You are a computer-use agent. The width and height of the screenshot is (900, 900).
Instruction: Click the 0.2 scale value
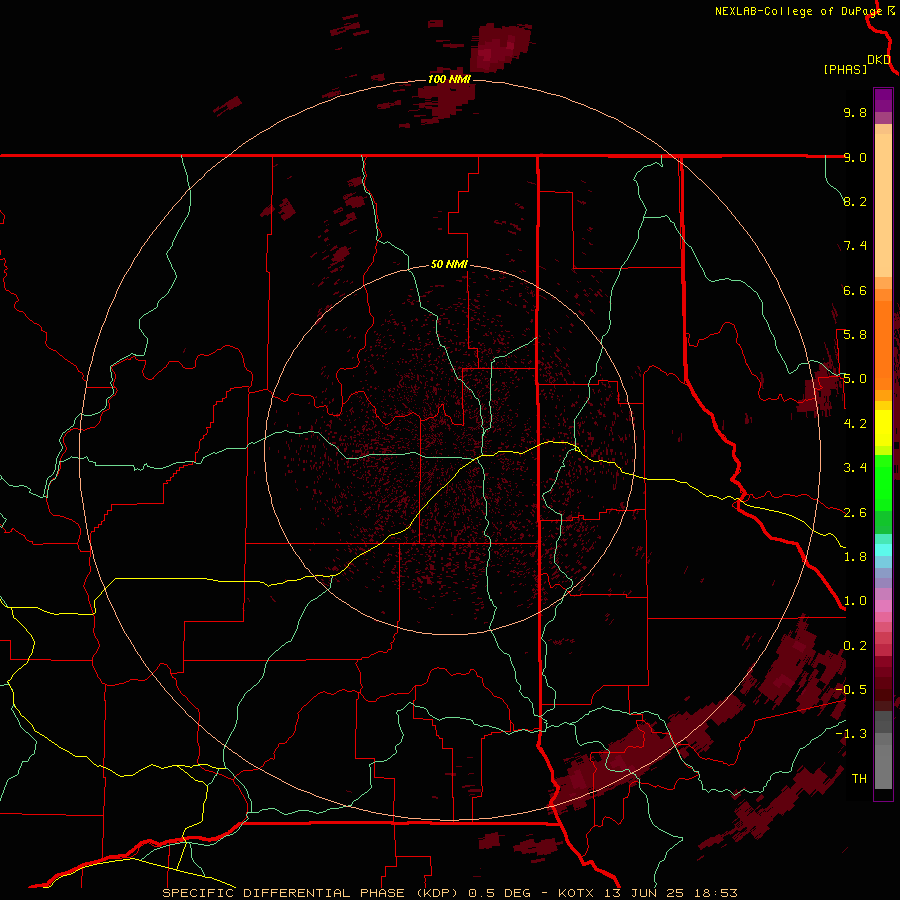(855, 646)
